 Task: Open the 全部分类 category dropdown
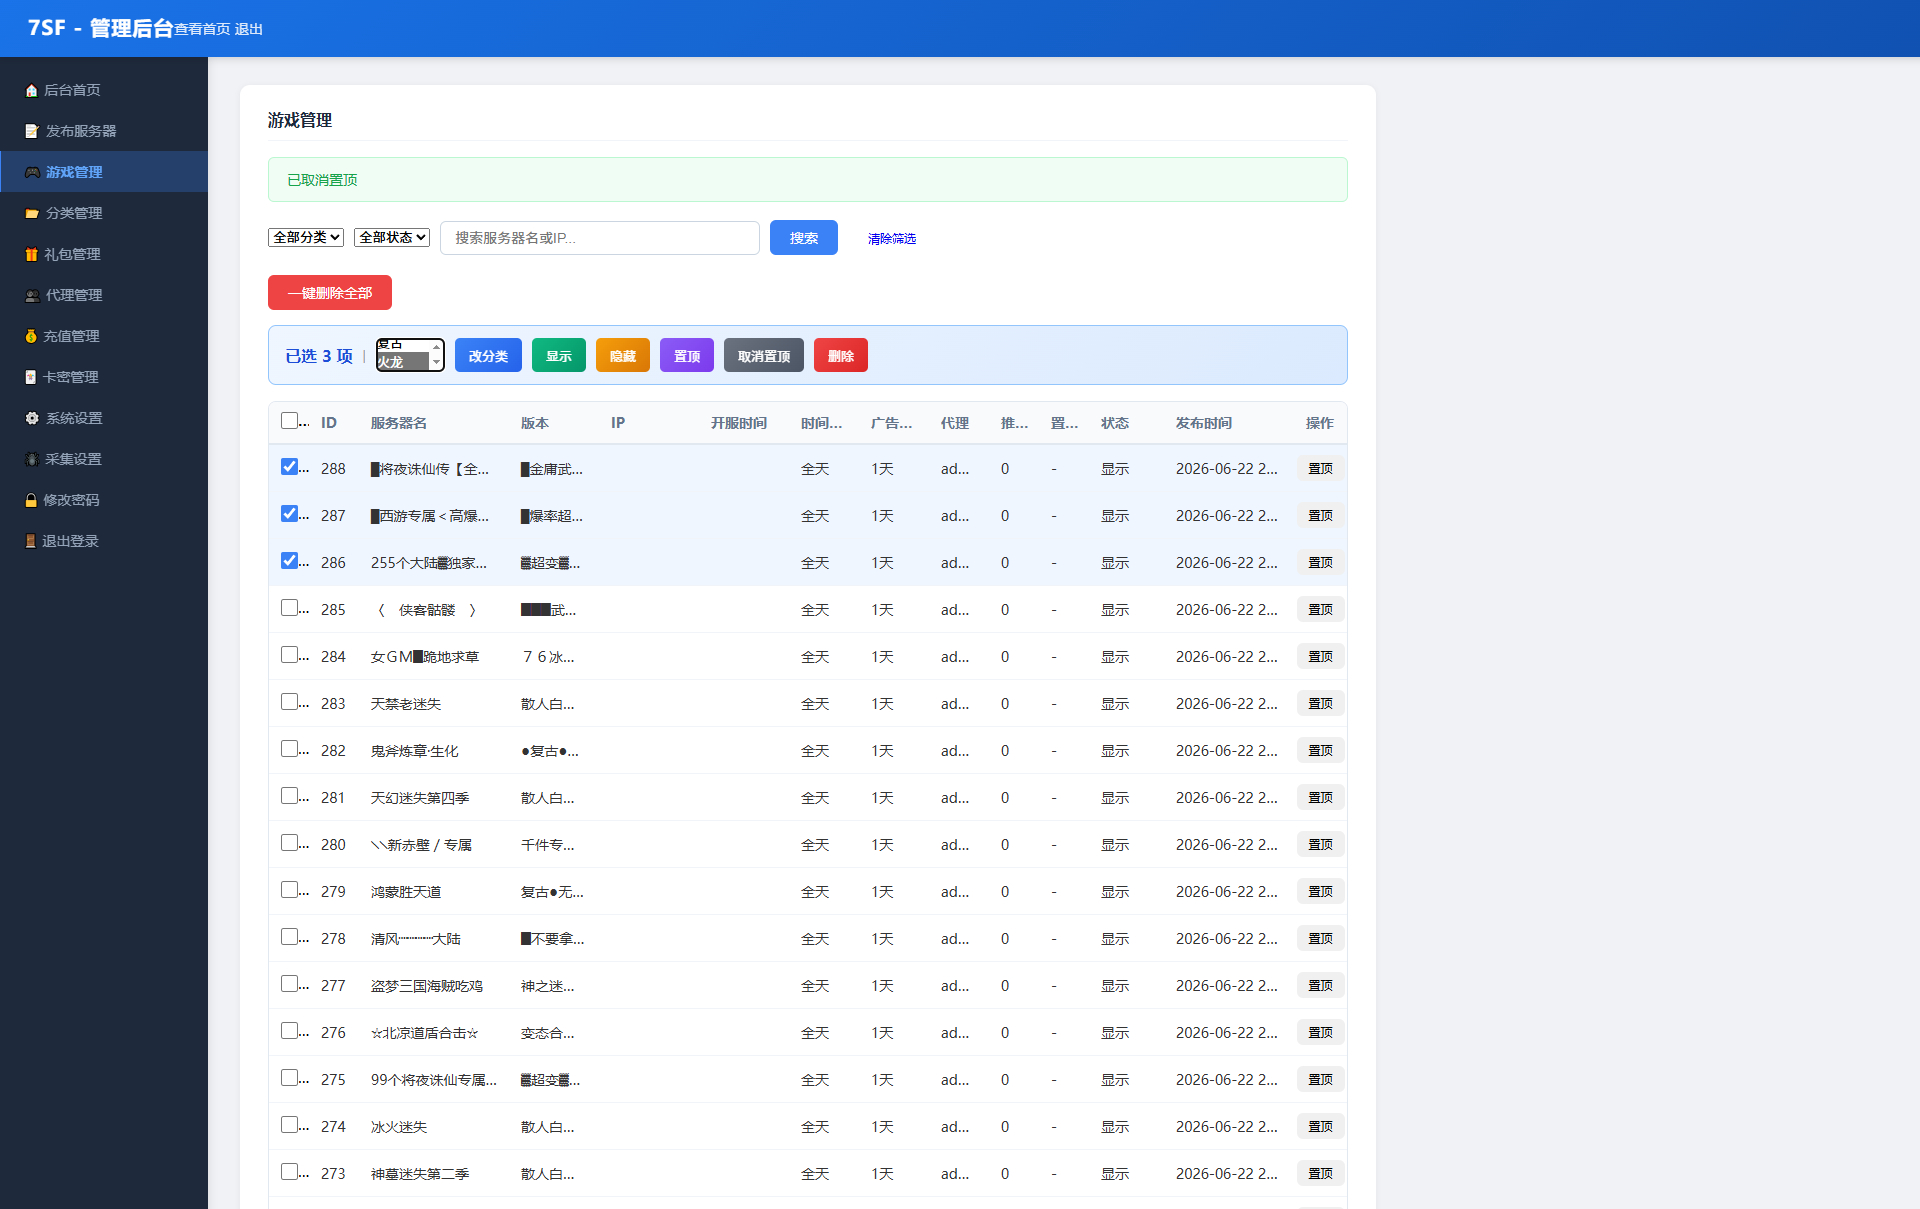(306, 237)
